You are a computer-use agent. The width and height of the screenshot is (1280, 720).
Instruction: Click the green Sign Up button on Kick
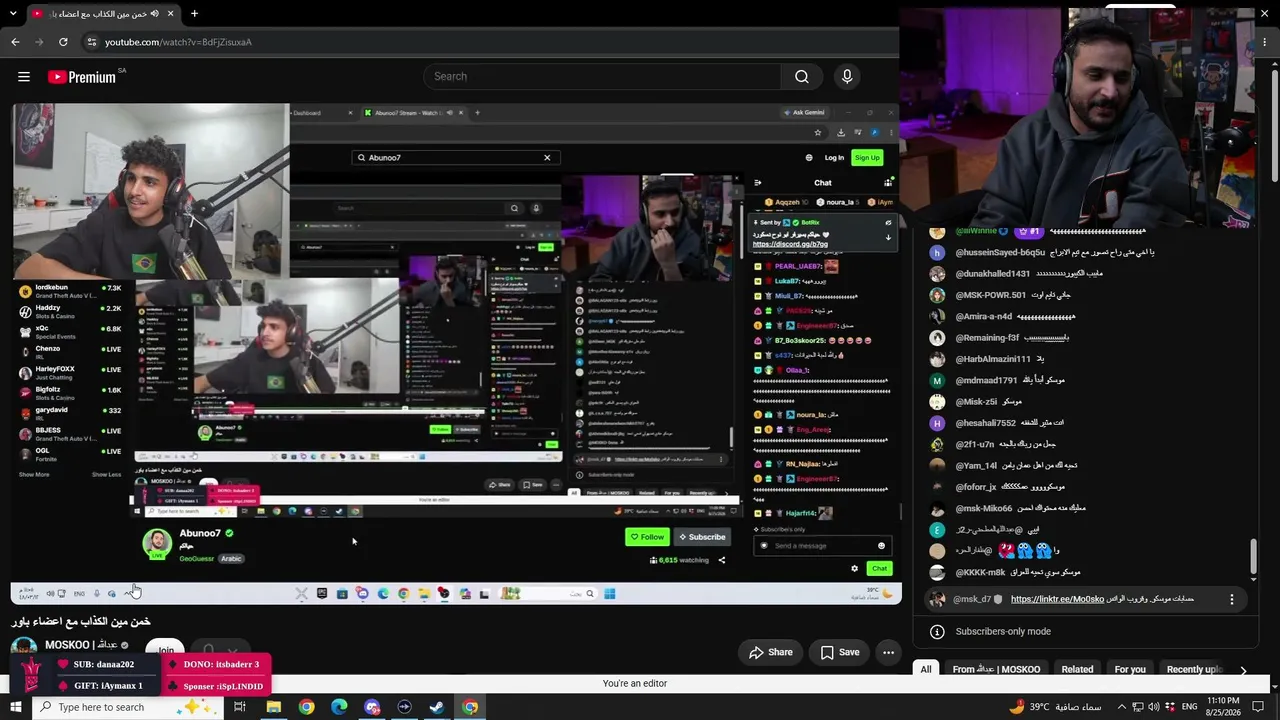(x=867, y=158)
